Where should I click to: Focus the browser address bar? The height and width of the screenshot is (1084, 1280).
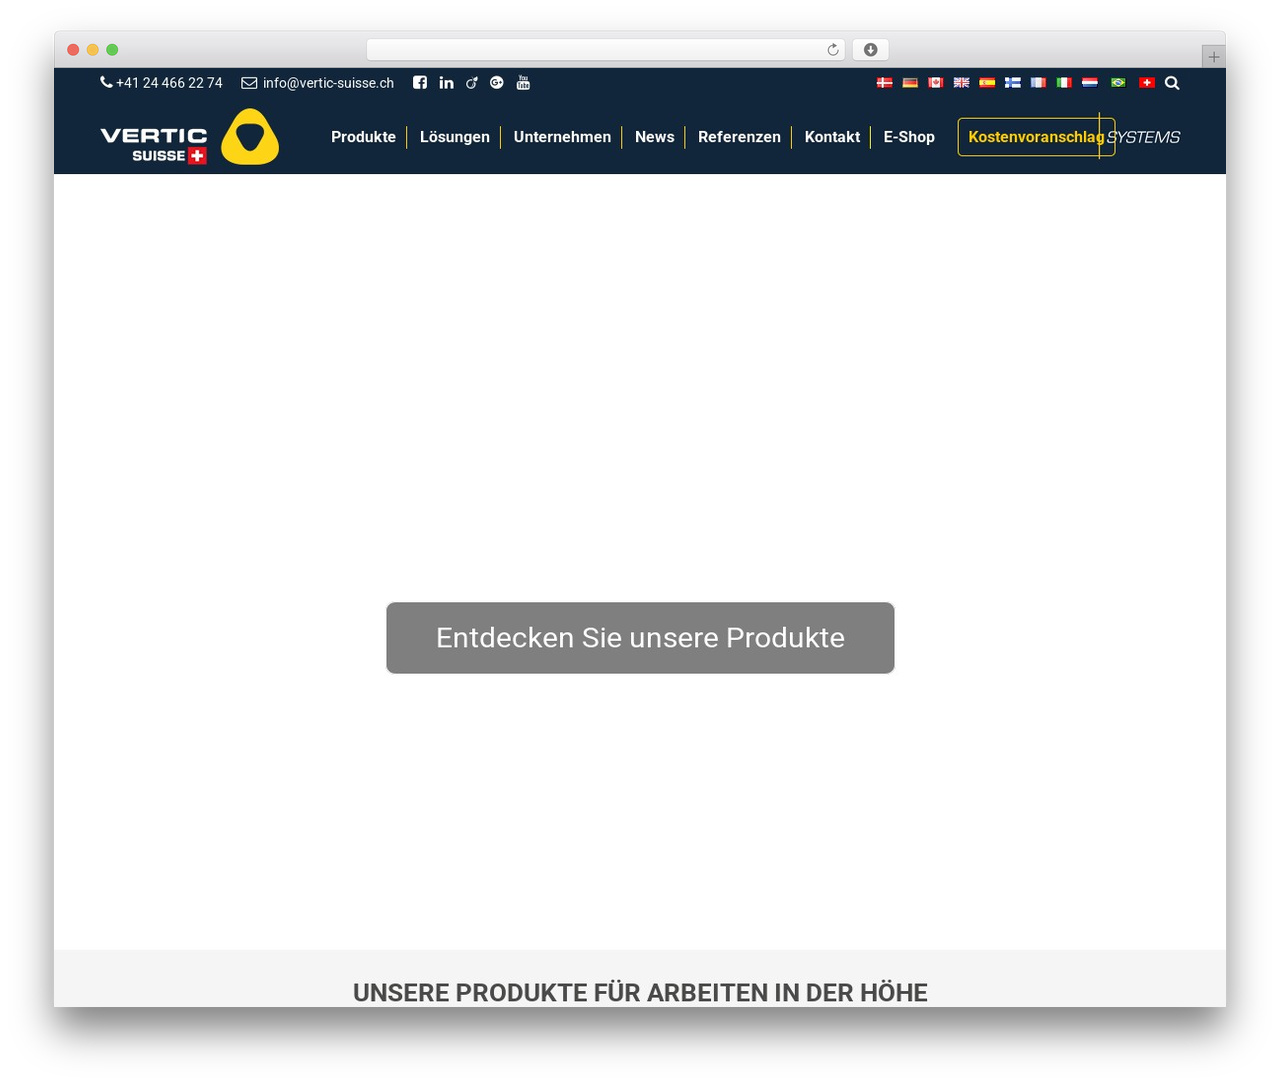tap(605, 50)
